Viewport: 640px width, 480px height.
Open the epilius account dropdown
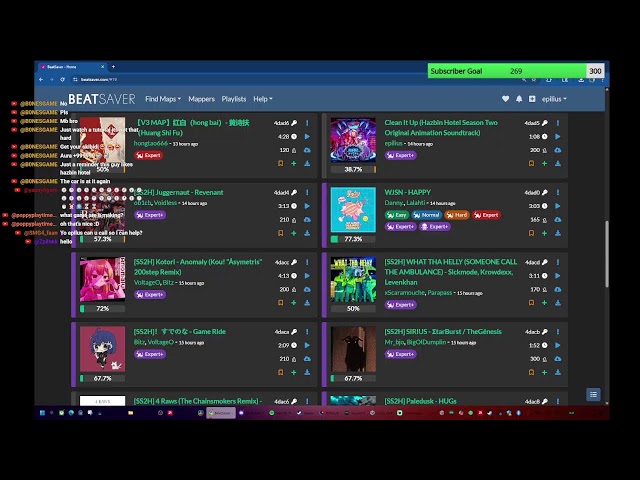click(554, 99)
